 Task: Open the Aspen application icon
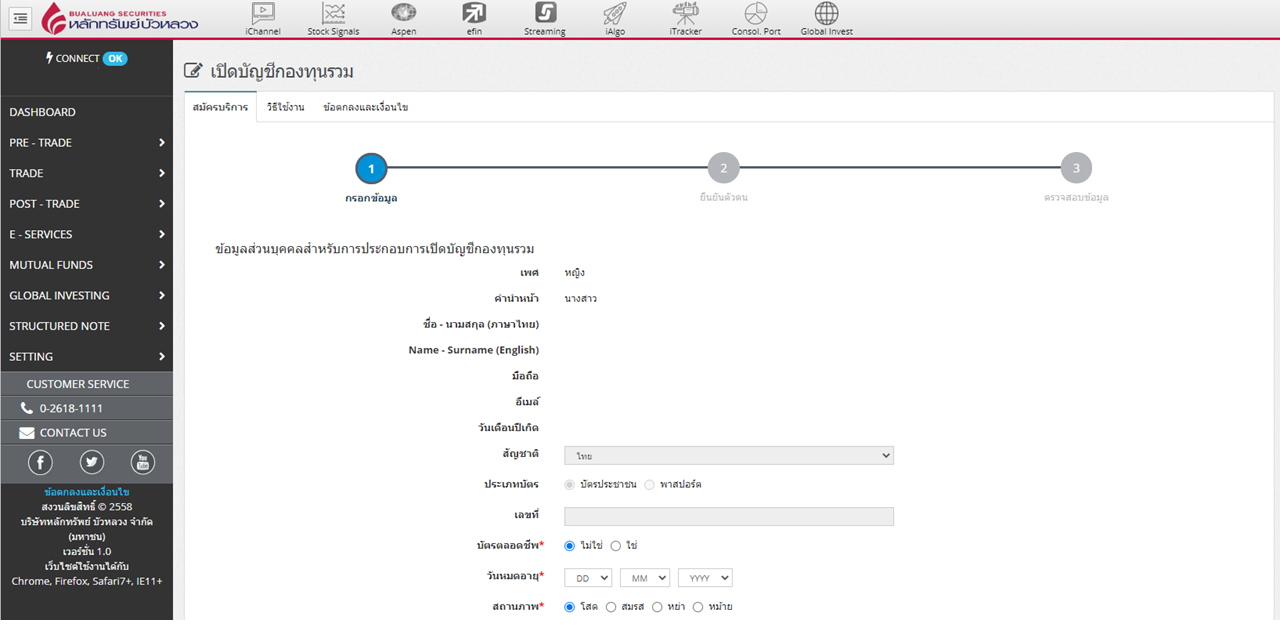click(403, 14)
